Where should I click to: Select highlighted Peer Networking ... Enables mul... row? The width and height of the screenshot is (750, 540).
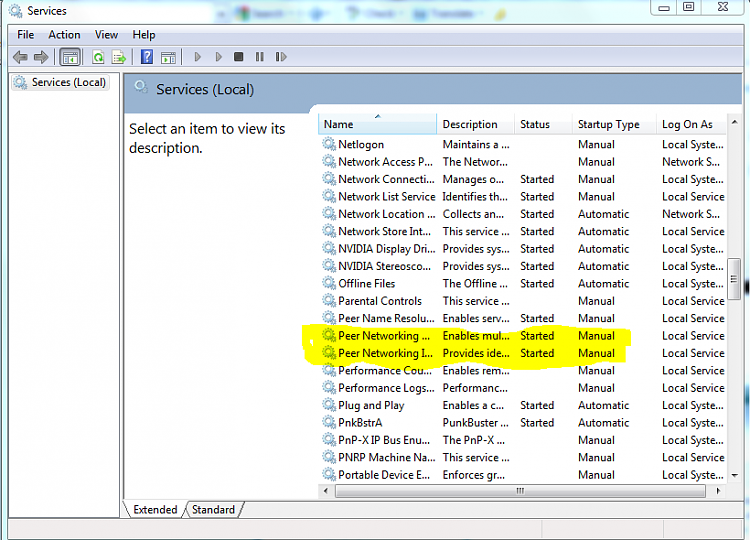pos(523,335)
